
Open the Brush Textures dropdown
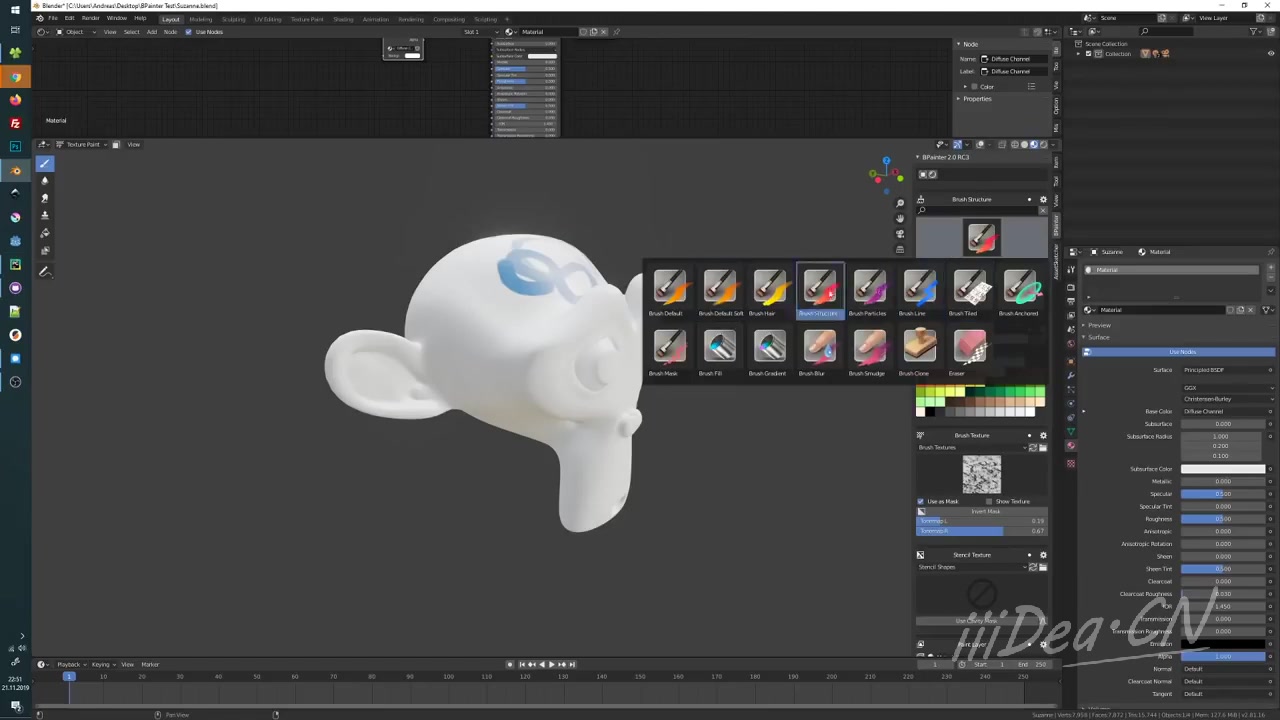click(x=972, y=447)
